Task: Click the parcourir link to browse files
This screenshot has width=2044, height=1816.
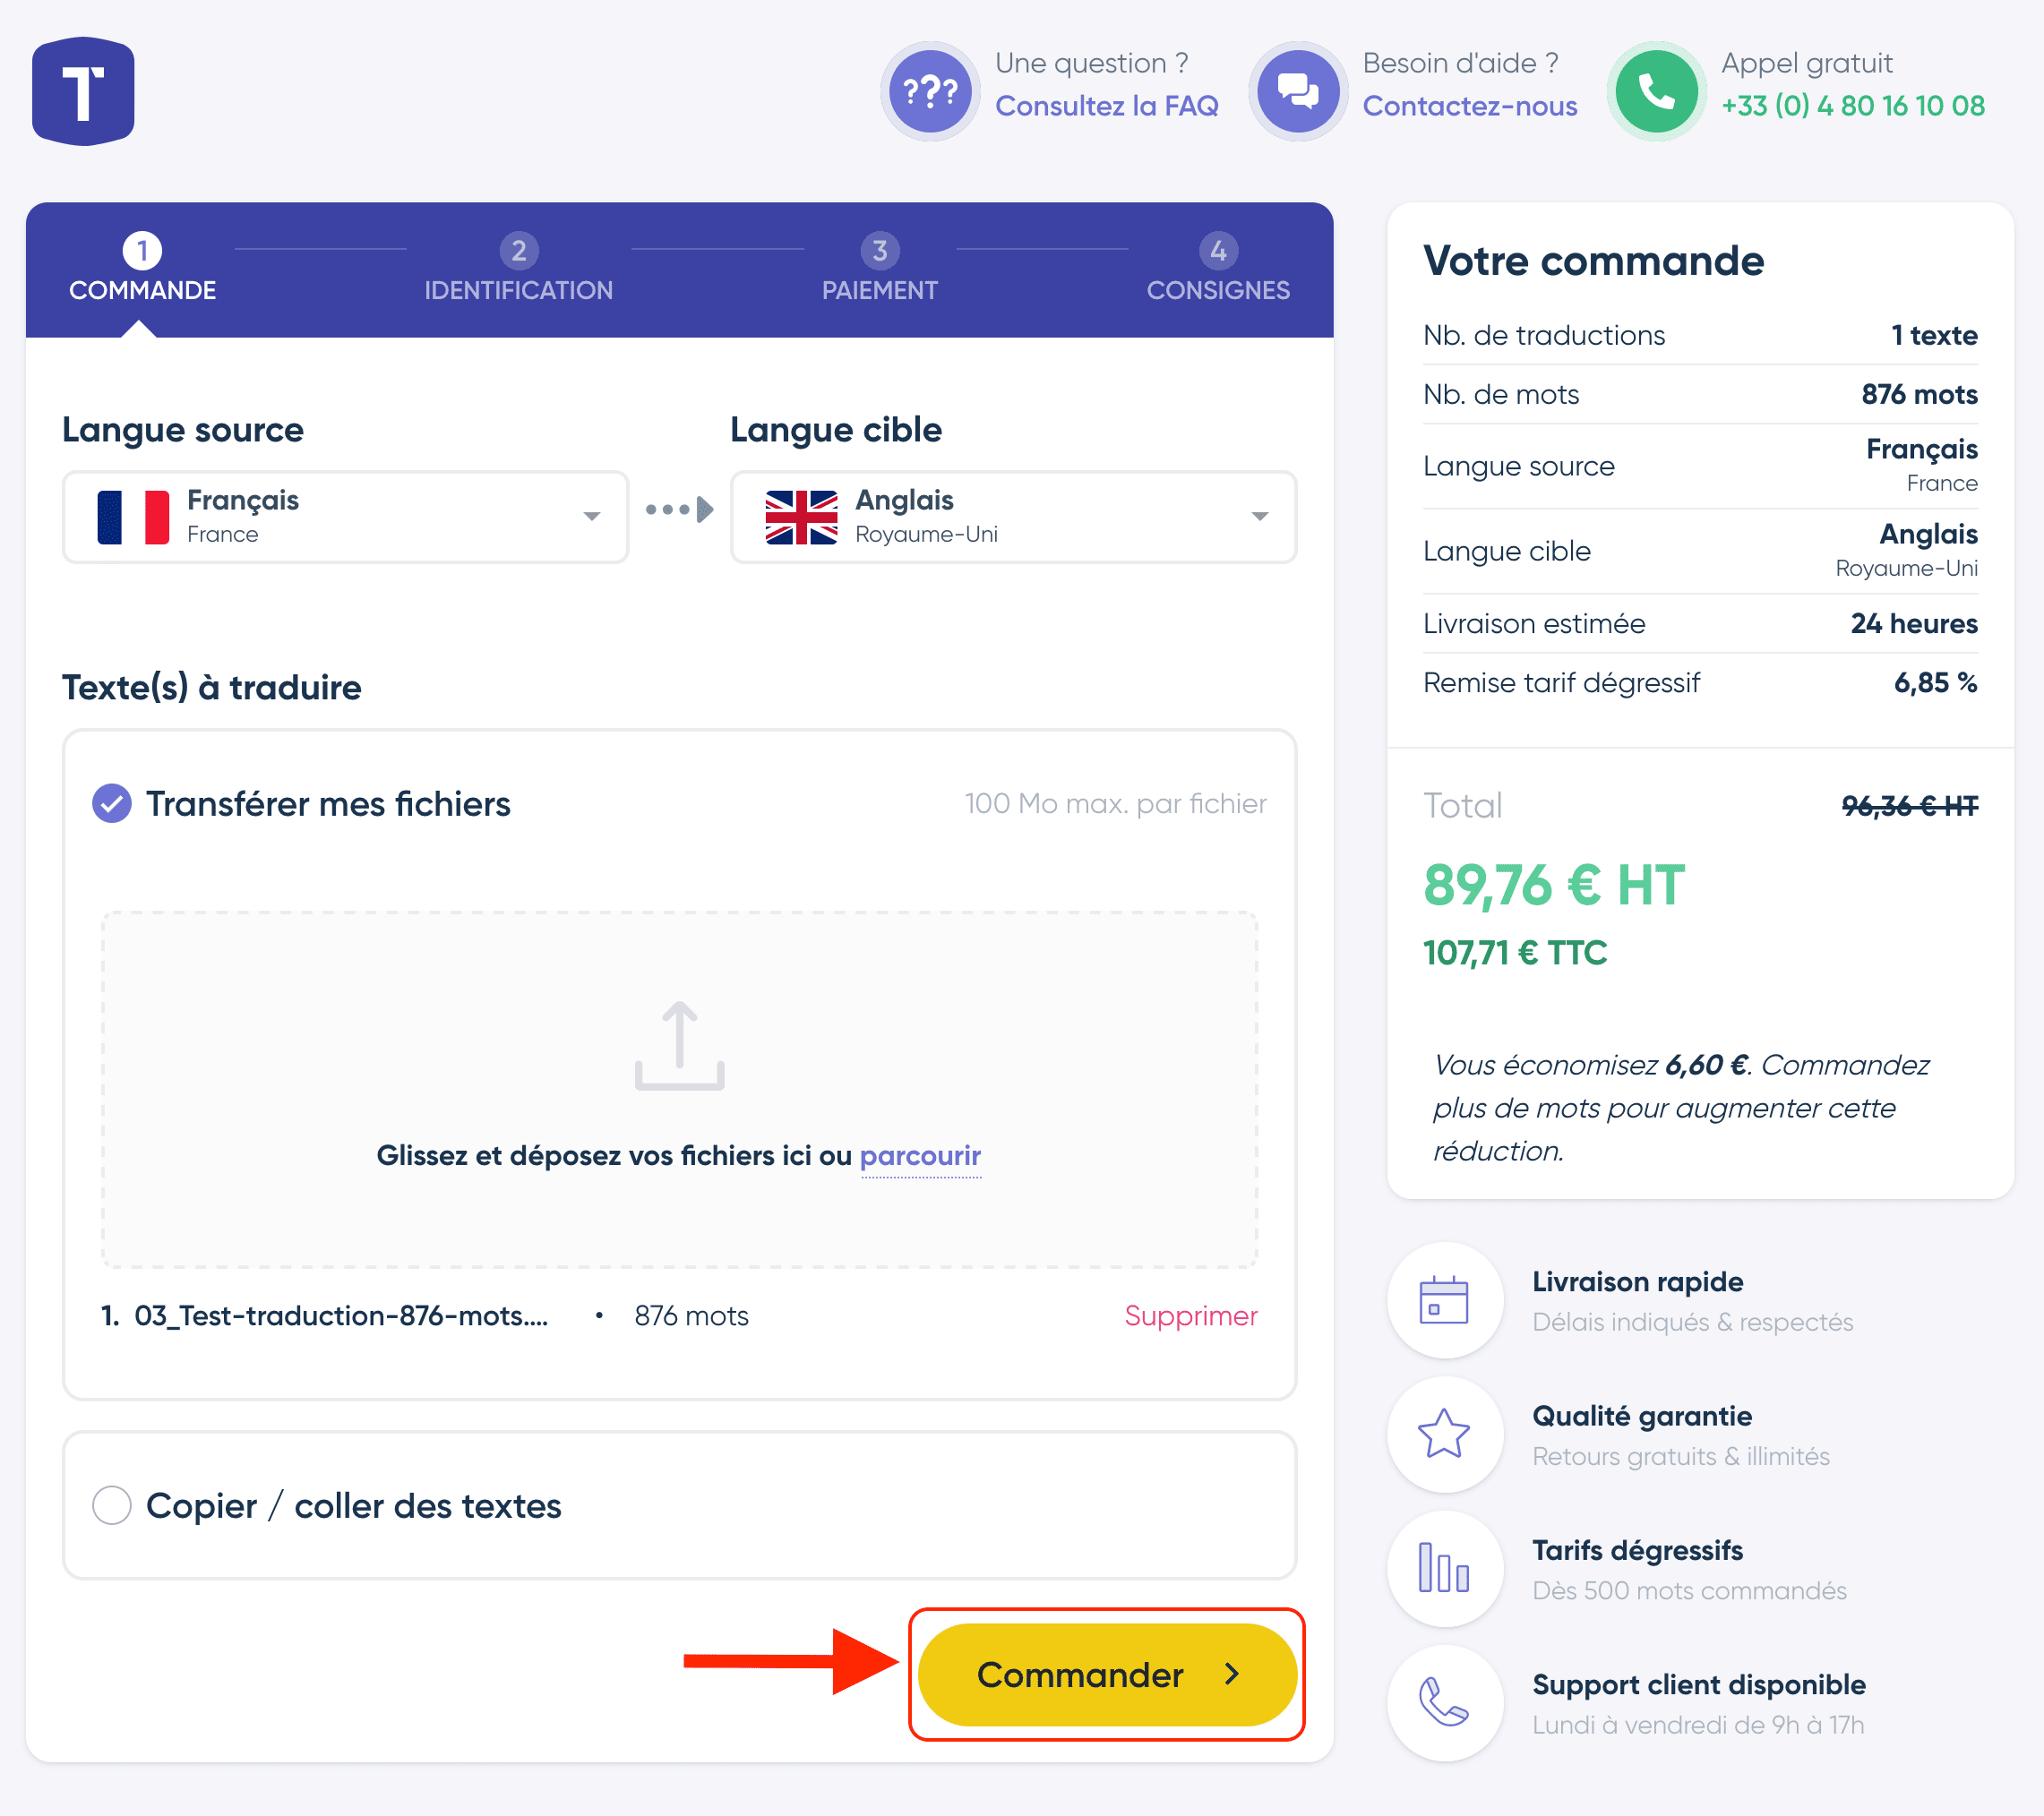Action: click(920, 1156)
